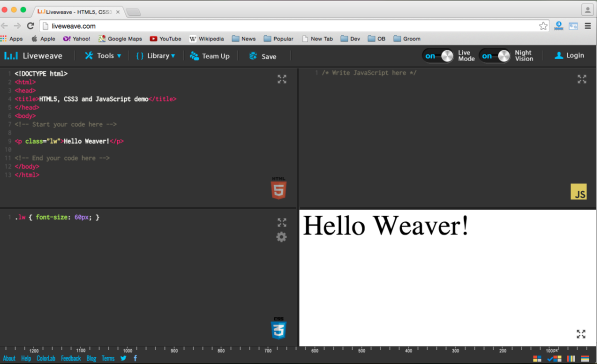This screenshot has height=364, width=597.
Task: Expand the preview pane to fullscreen
Action: coord(581,334)
